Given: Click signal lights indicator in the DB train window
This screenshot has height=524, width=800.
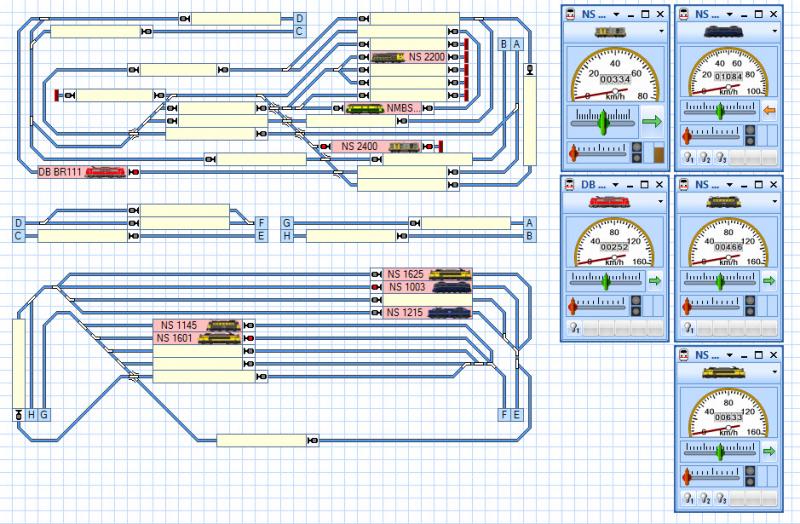Looking at the screenshot, I should pyautogui.click(x=637, y=306).
